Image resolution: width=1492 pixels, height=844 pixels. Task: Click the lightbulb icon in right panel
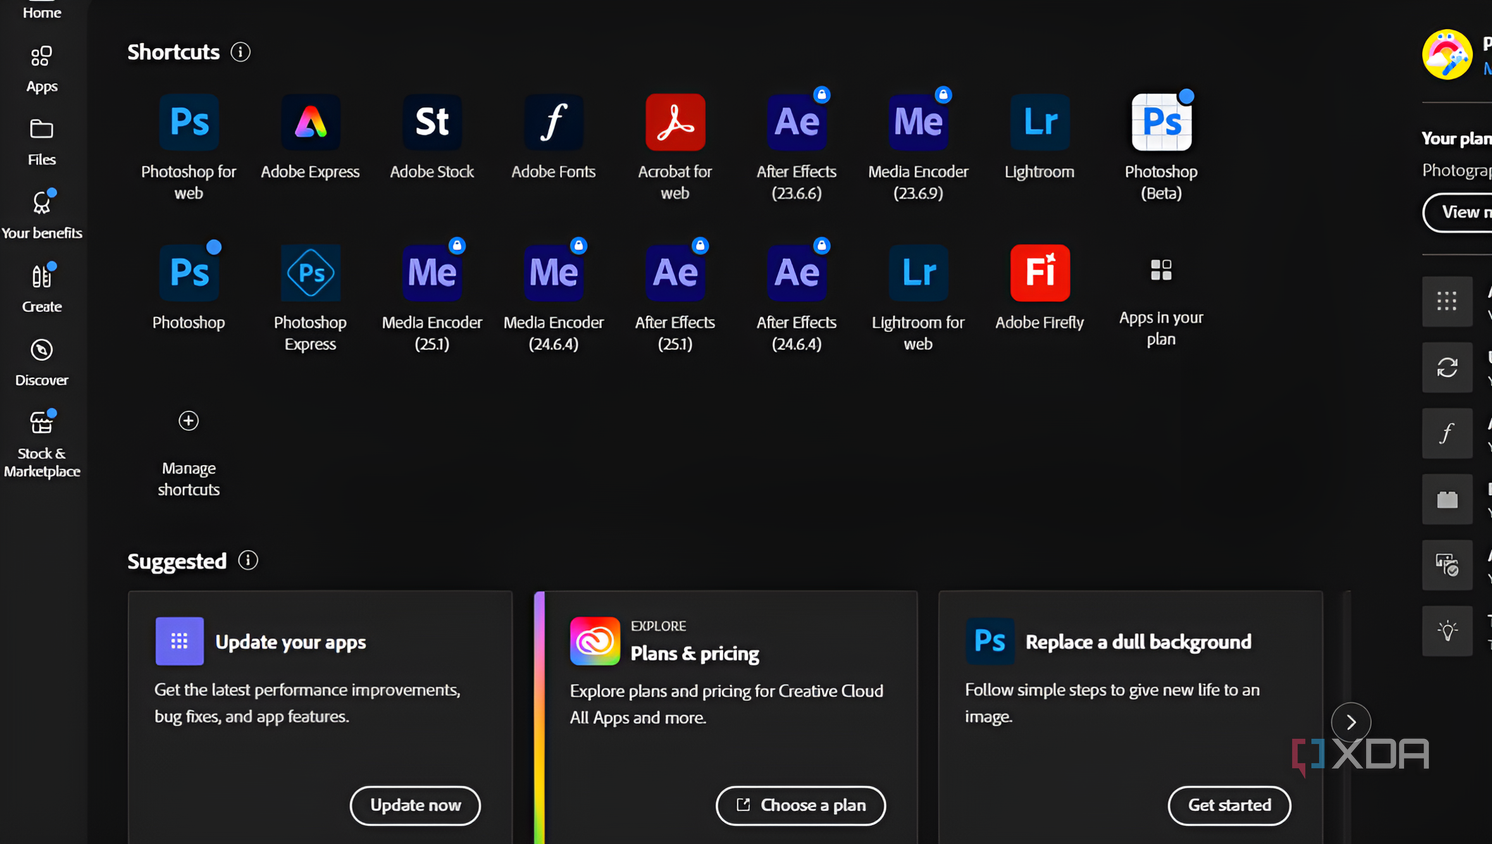click(x=1447, y=631)
